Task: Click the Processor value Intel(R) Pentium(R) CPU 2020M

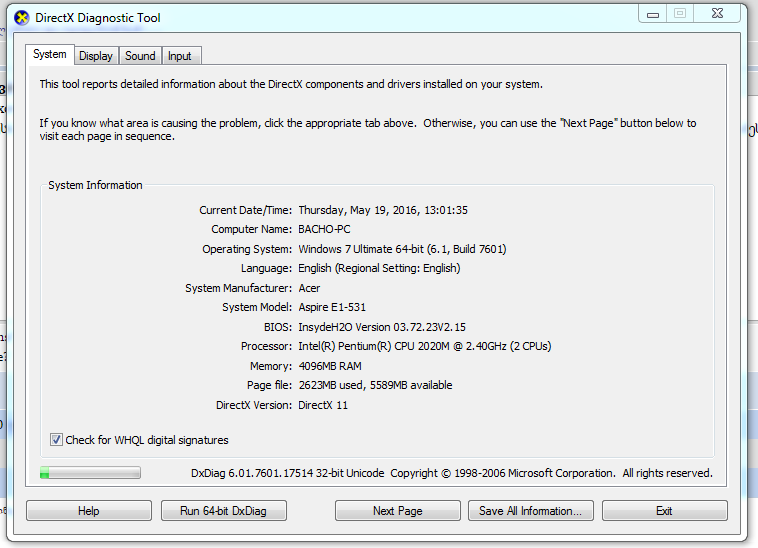Action: pyautogui.click(x=374, y=346)
